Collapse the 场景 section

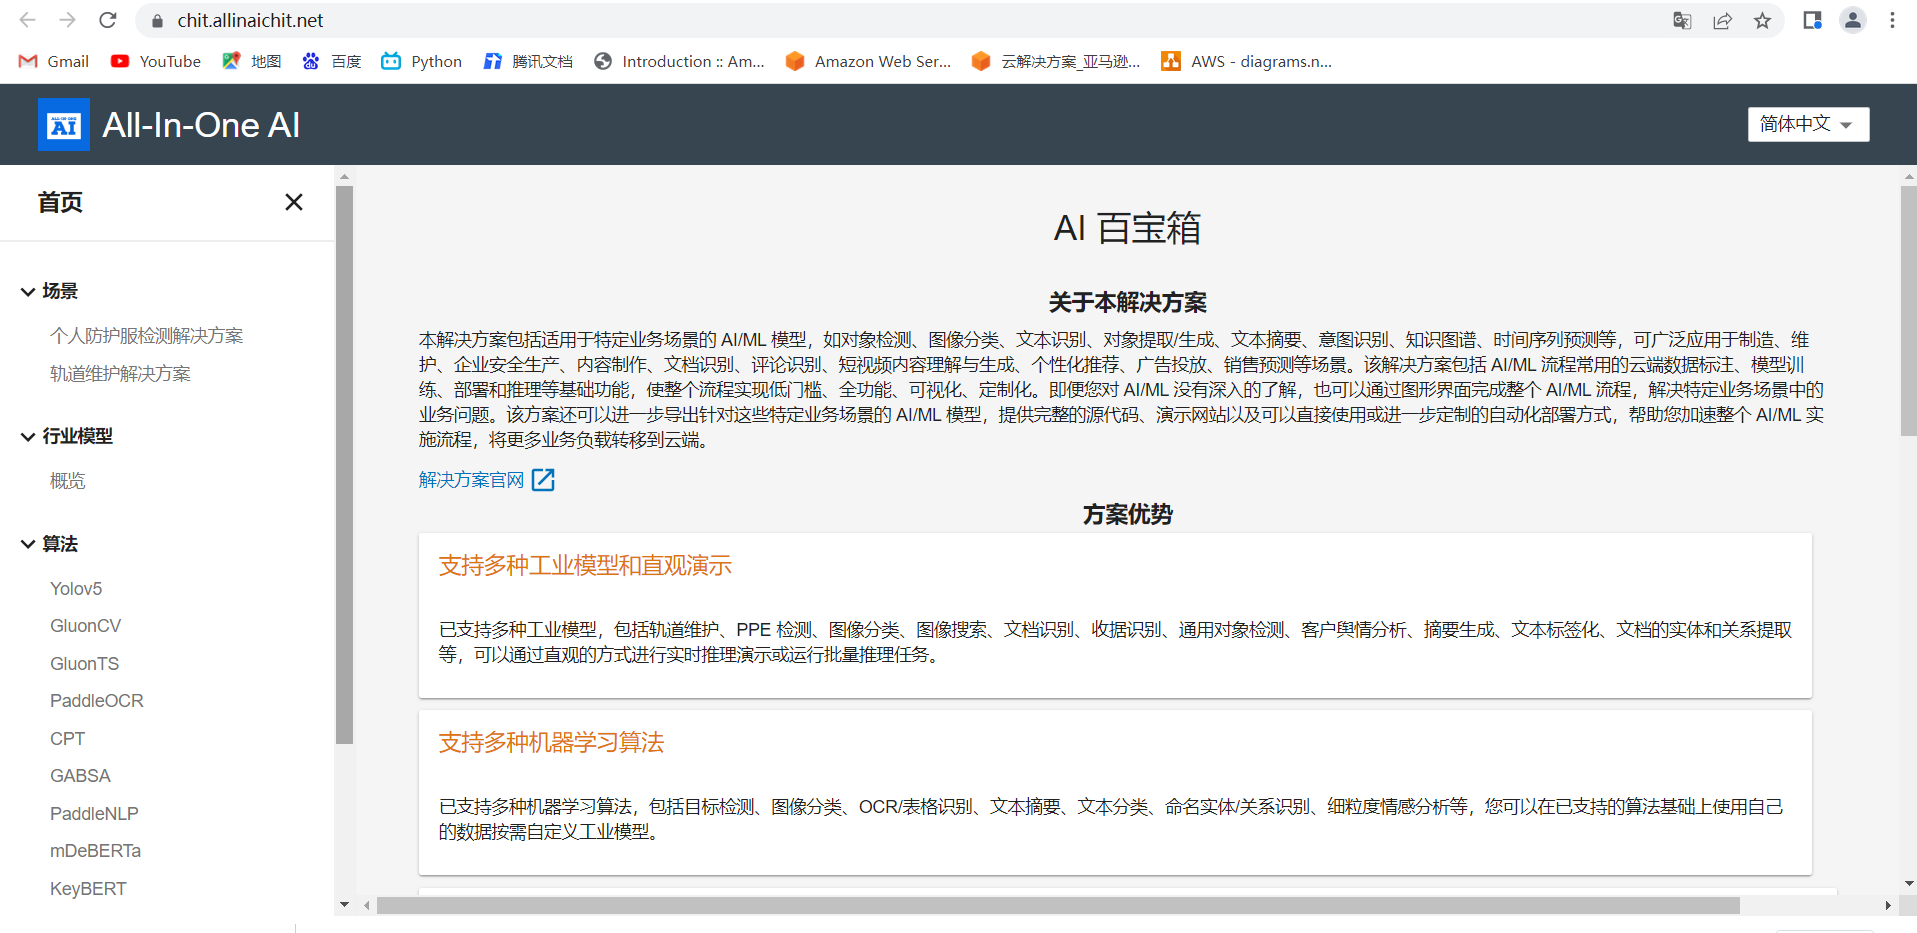[x=28, y=292]
